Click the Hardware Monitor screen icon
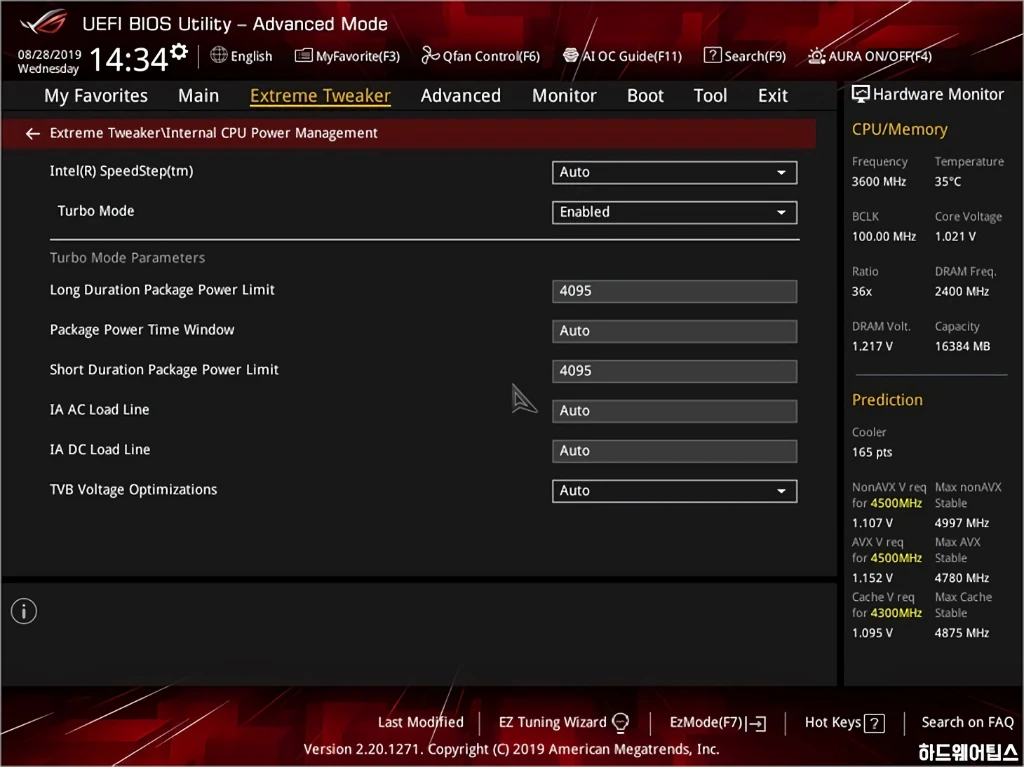Viewport: 1024px width, 767px height. [x=861, y=94]
